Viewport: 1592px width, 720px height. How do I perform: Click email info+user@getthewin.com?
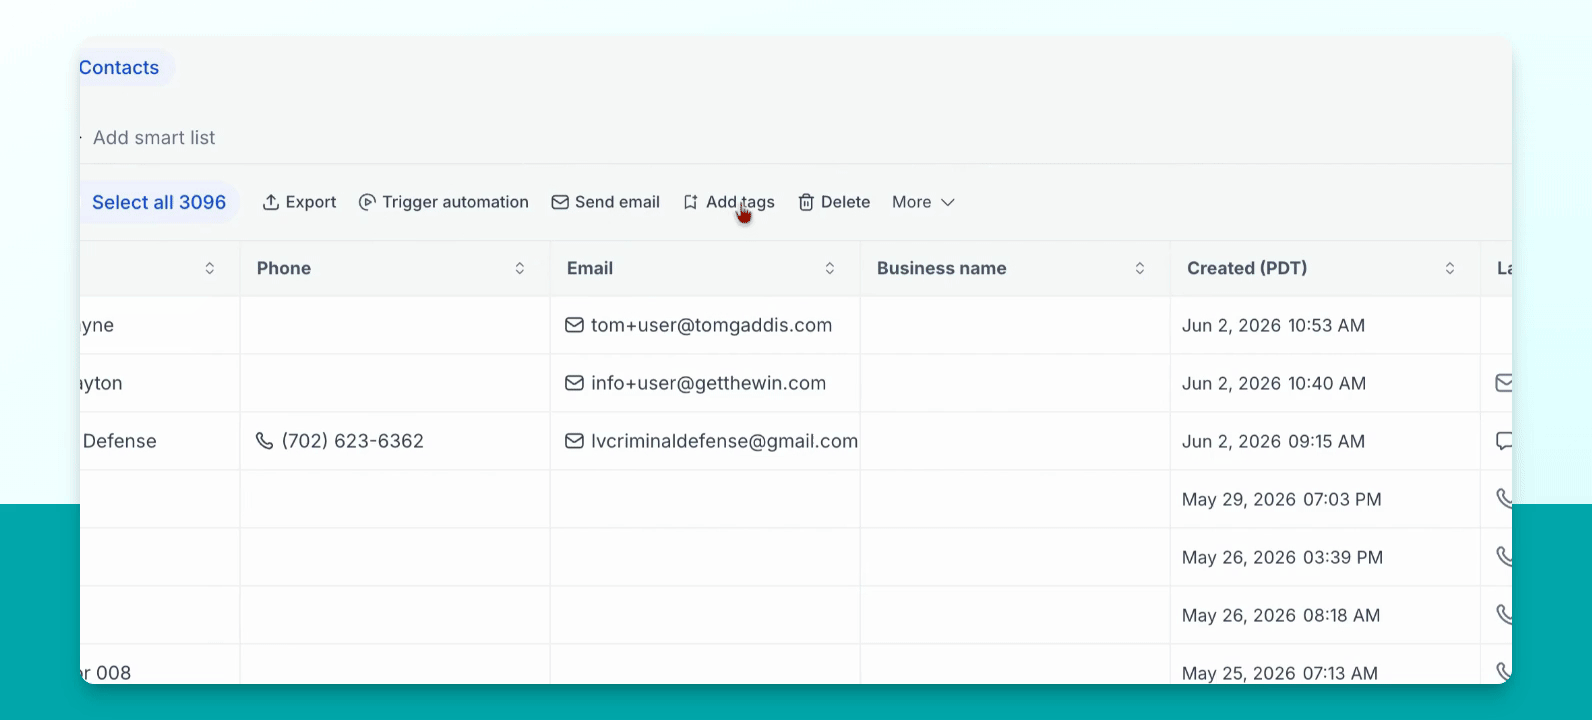coord(708,383)
